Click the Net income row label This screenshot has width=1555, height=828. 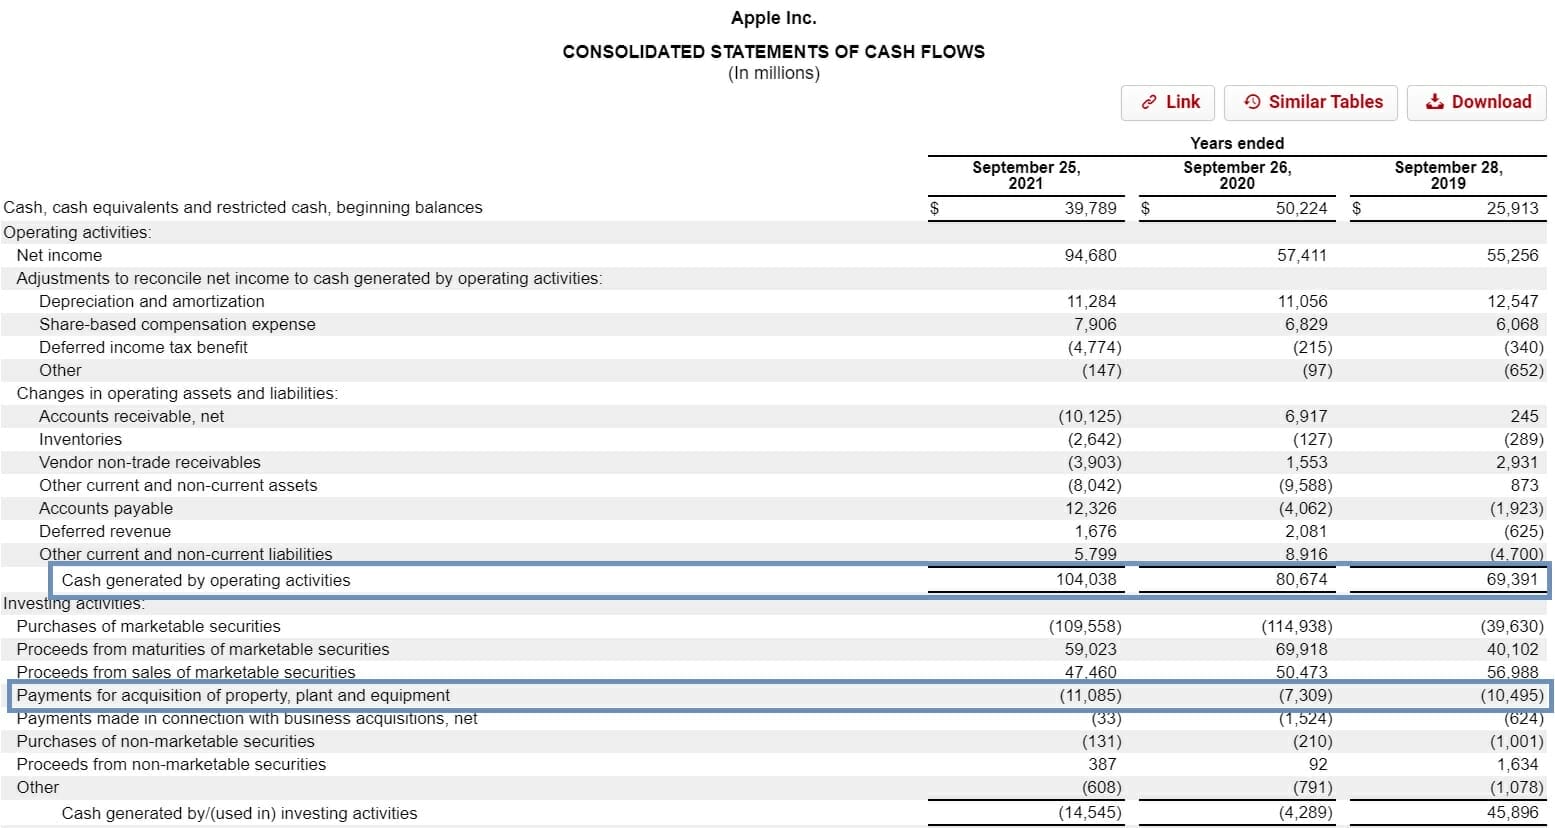[x=59, y=255]
